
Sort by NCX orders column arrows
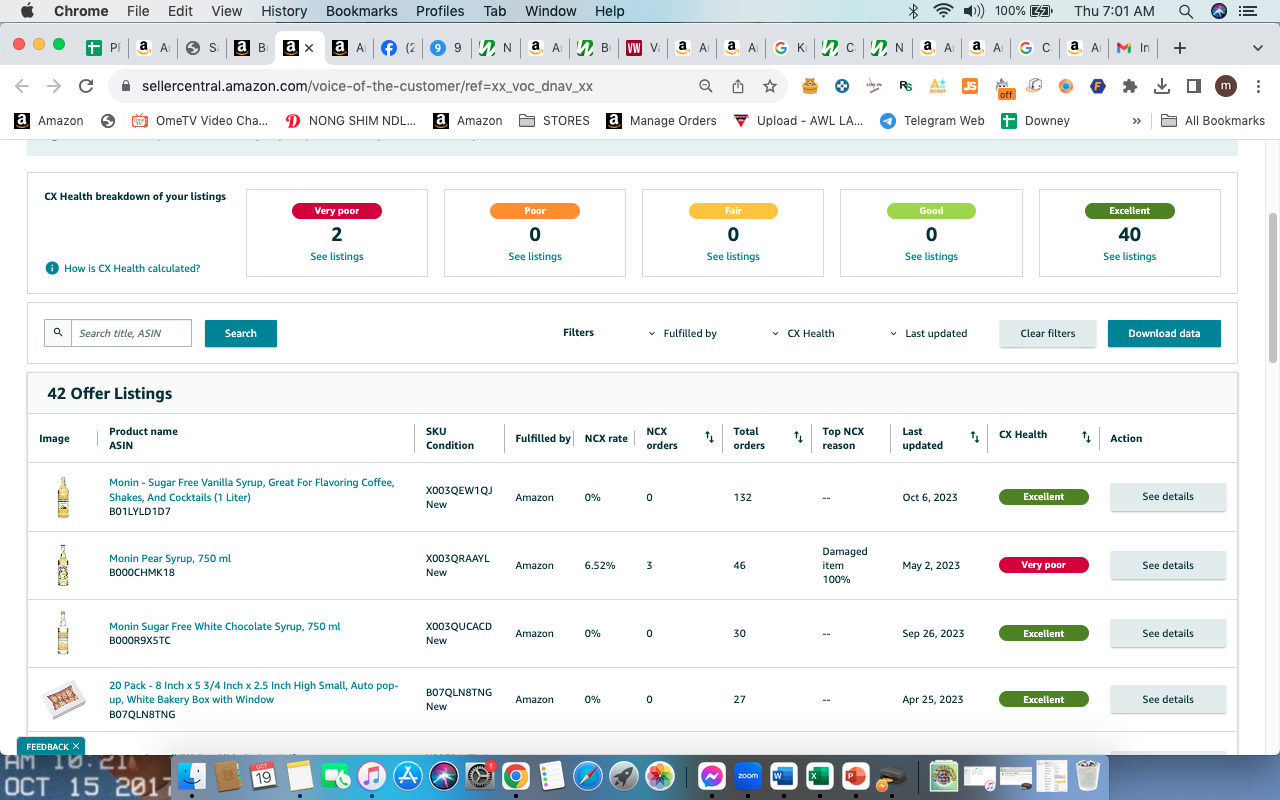click(709, 437)
